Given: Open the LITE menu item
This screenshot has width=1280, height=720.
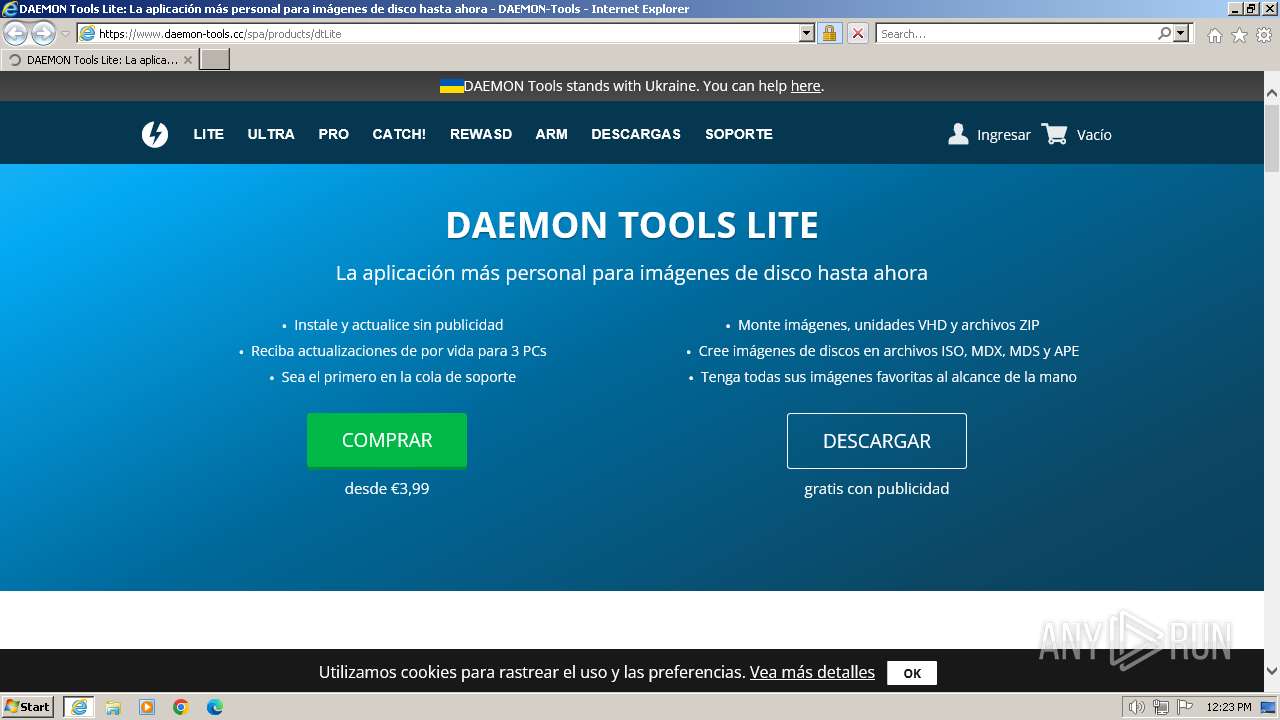Looking at the screenshot, I should pos(208,134).
